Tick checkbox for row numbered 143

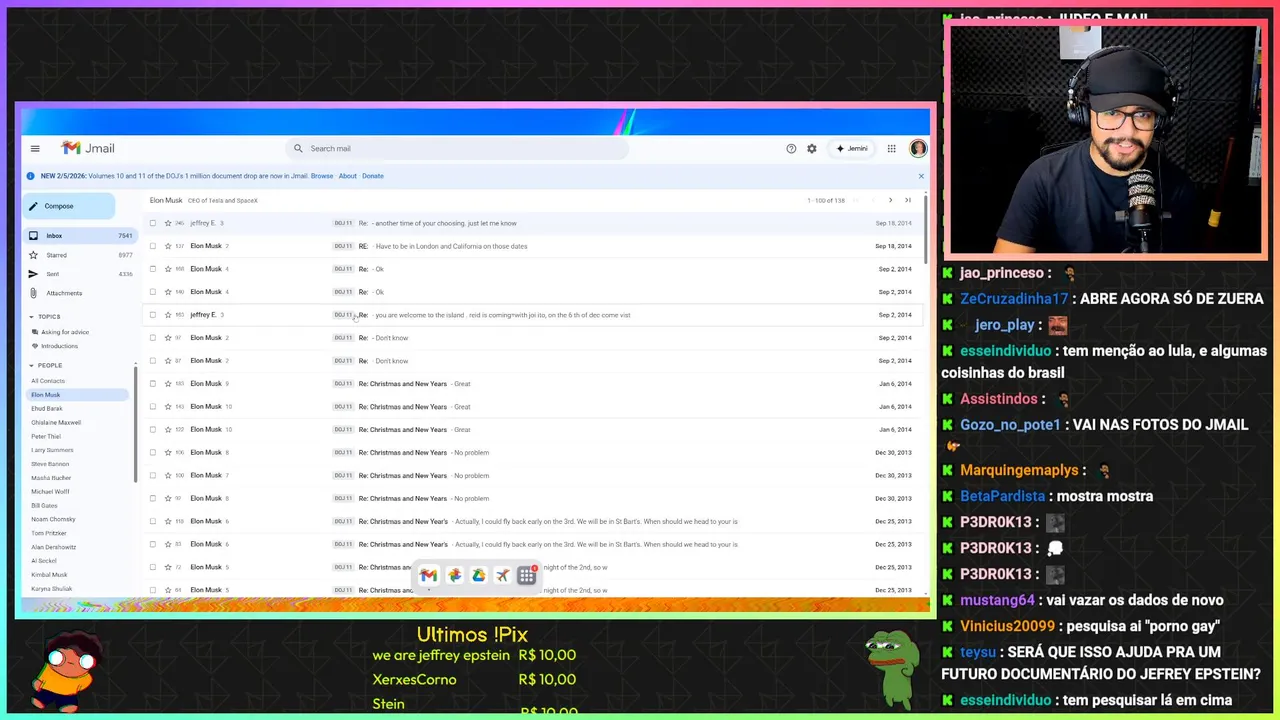coord(153,407)
